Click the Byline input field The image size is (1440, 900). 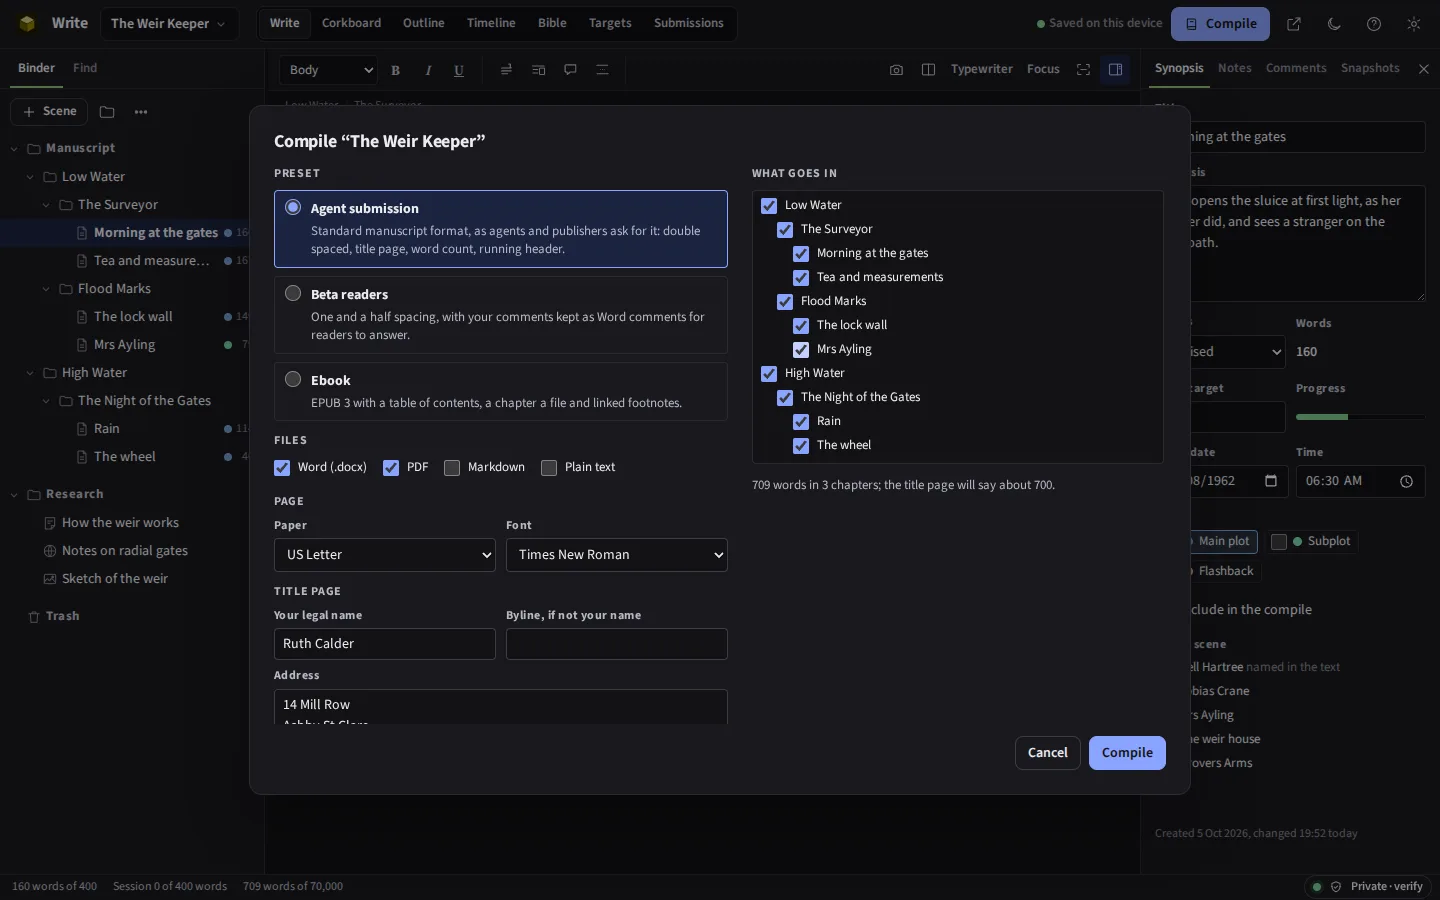[x=617, y=644]
